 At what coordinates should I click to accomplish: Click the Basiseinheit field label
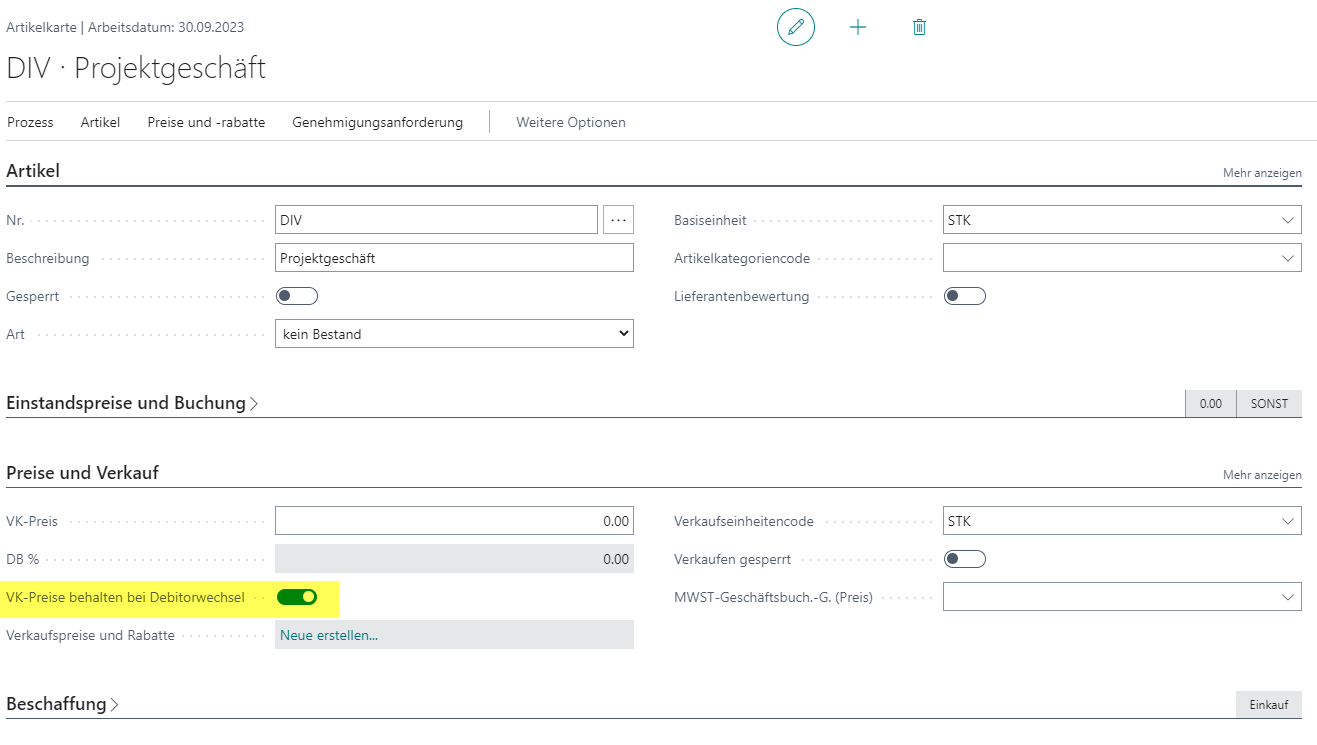tap(710, 220)
